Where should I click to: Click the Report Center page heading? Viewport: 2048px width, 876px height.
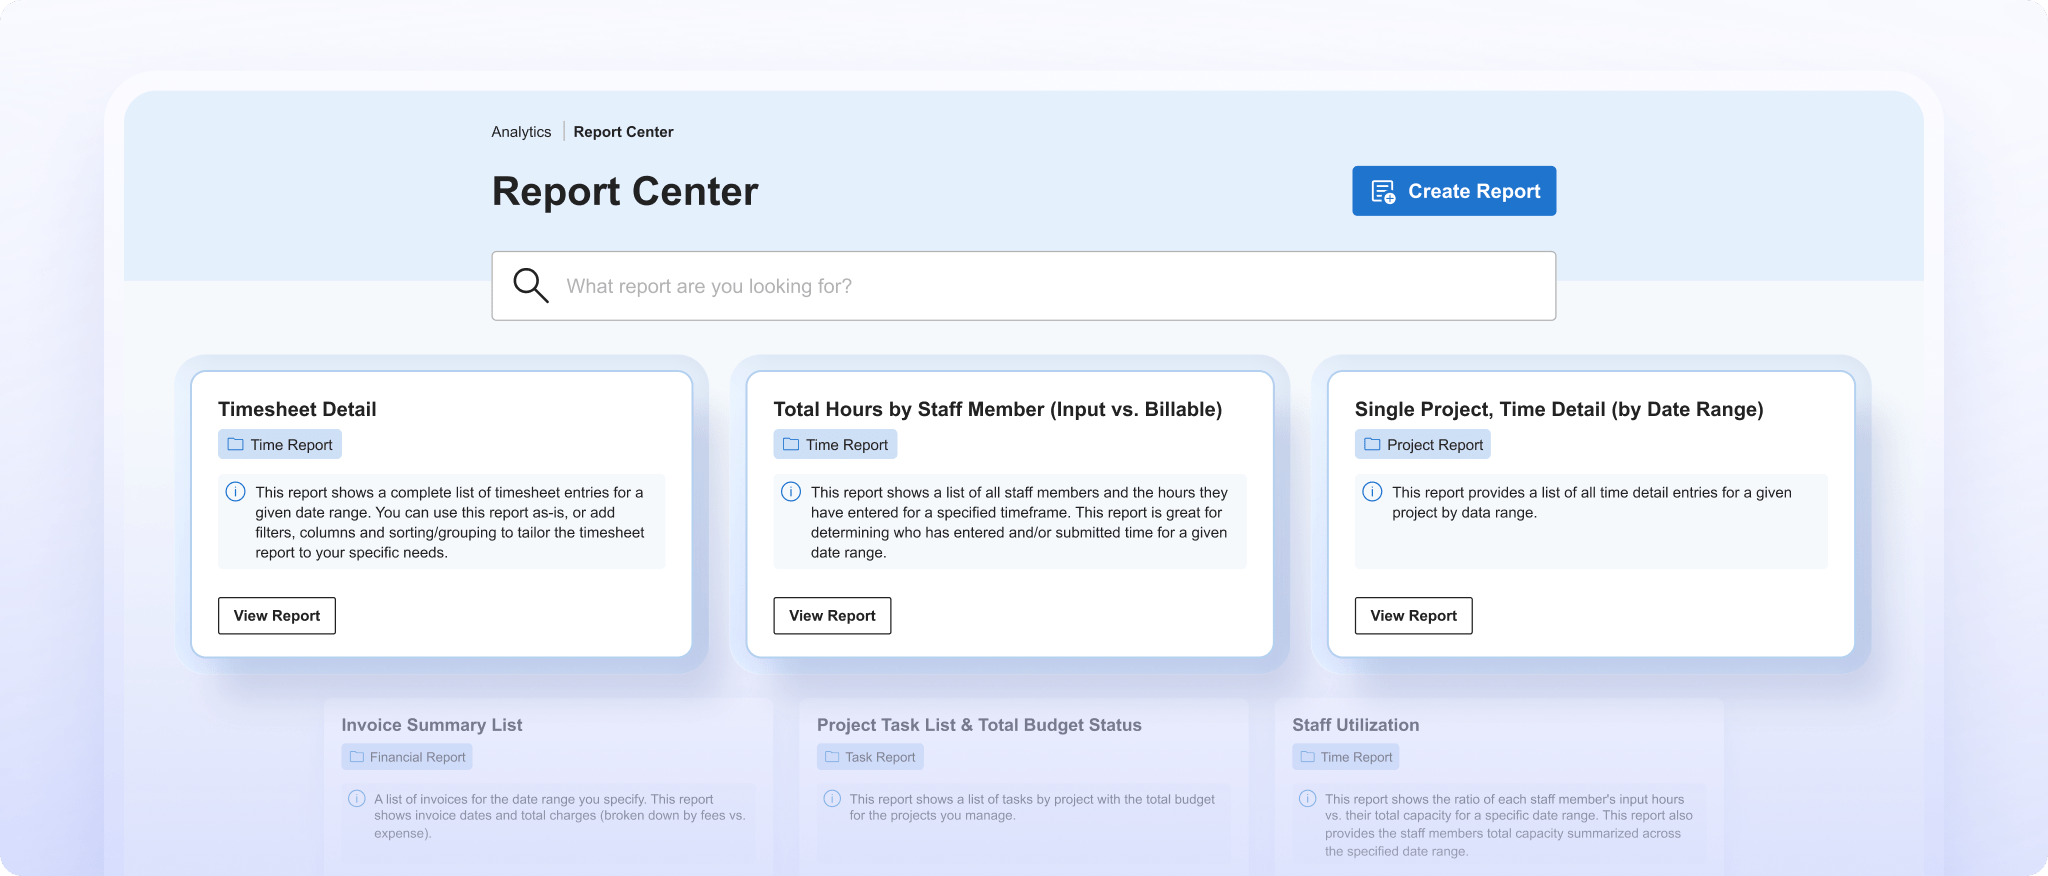(625, 191)
